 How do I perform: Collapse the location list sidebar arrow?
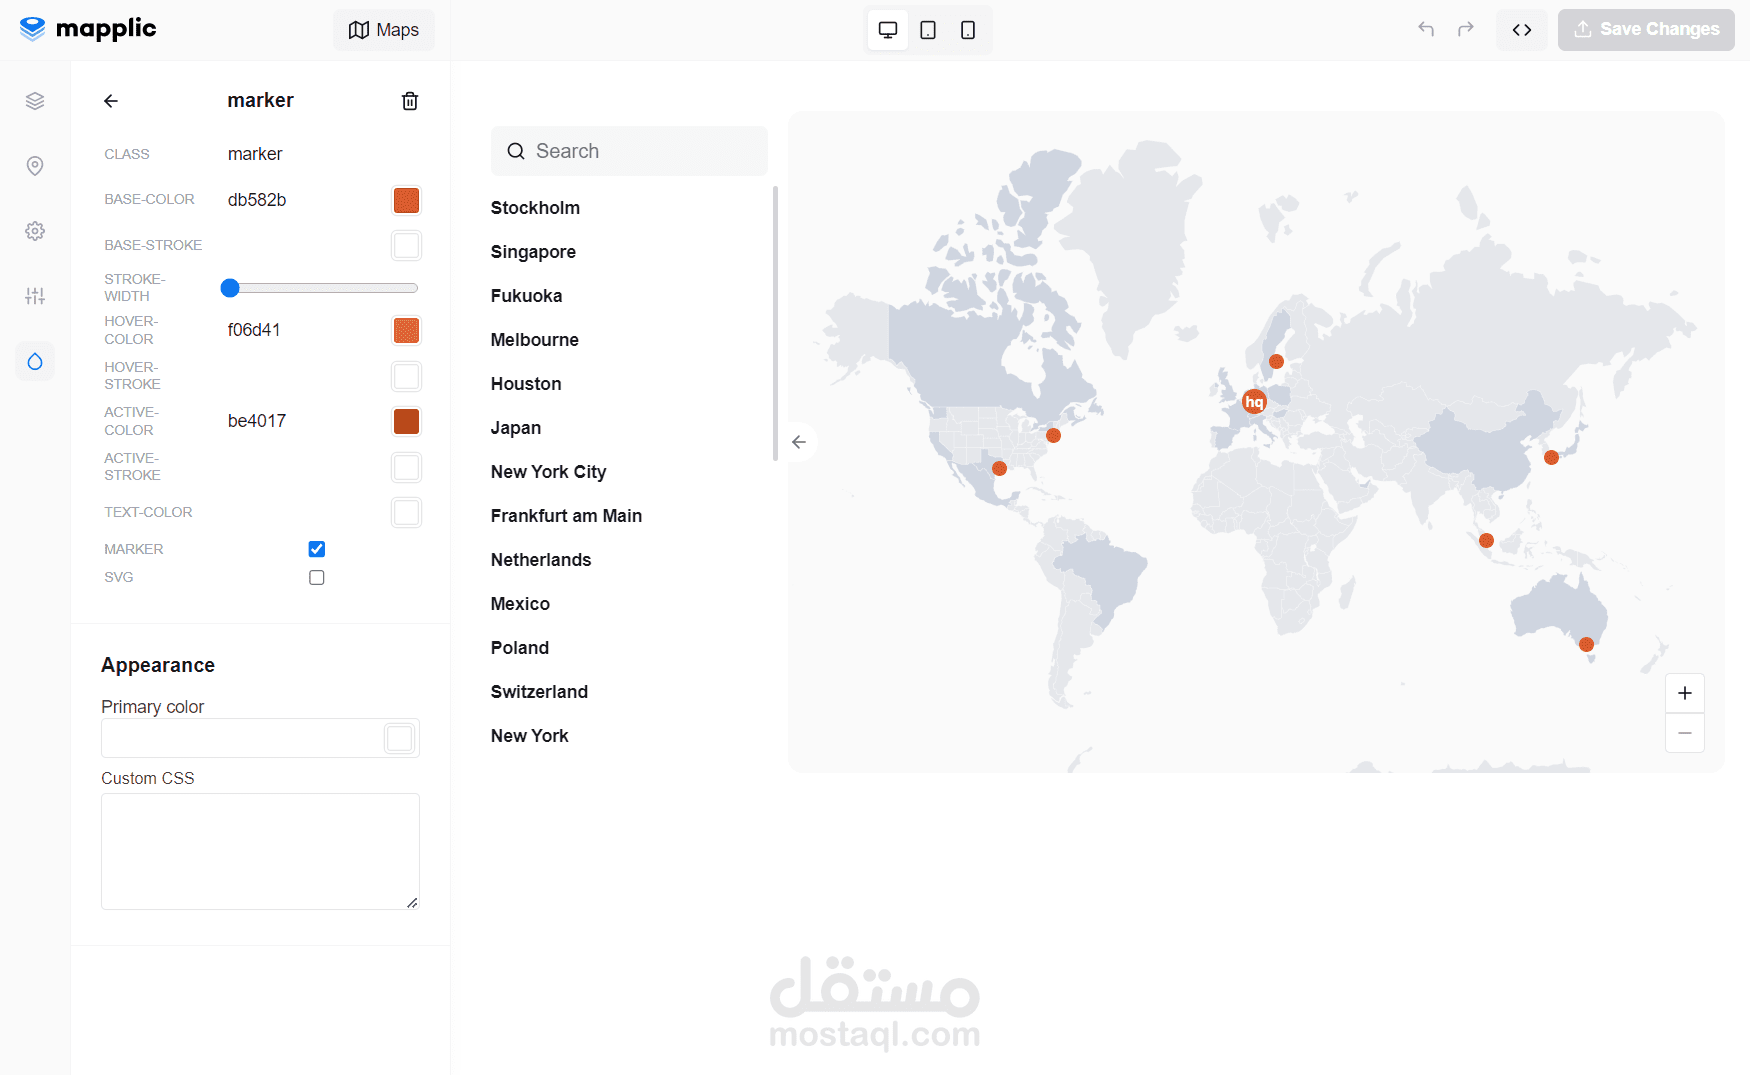coord(799,442)
